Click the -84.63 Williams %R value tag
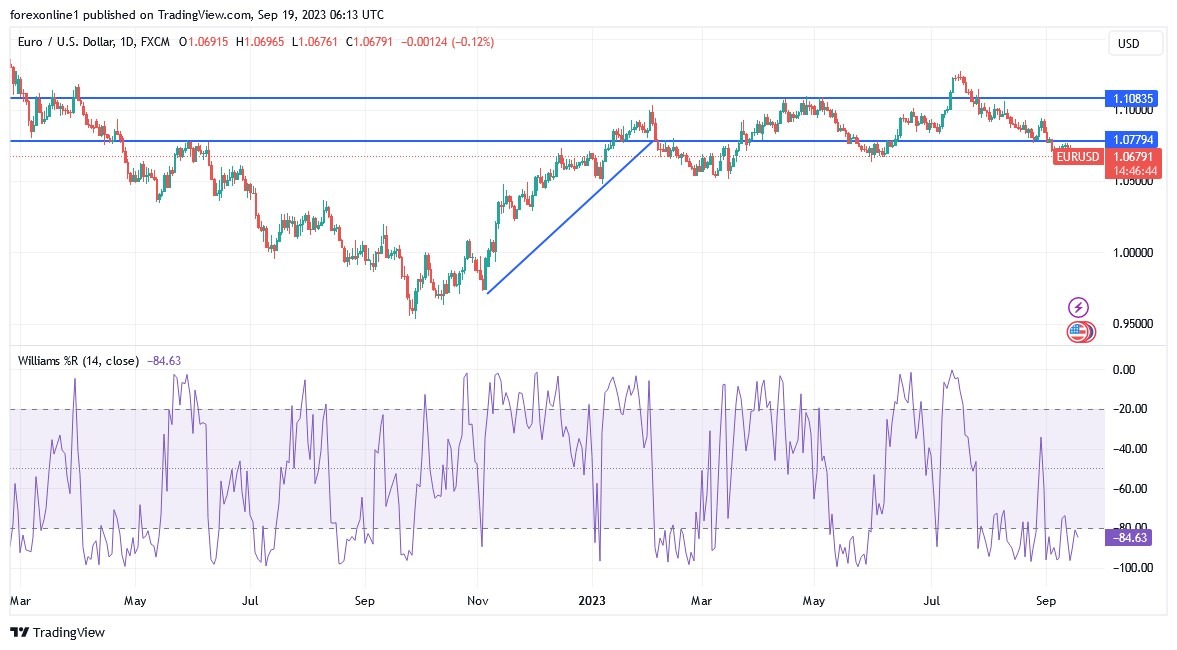This screenshot has width=1177, height=650. 1128,538
